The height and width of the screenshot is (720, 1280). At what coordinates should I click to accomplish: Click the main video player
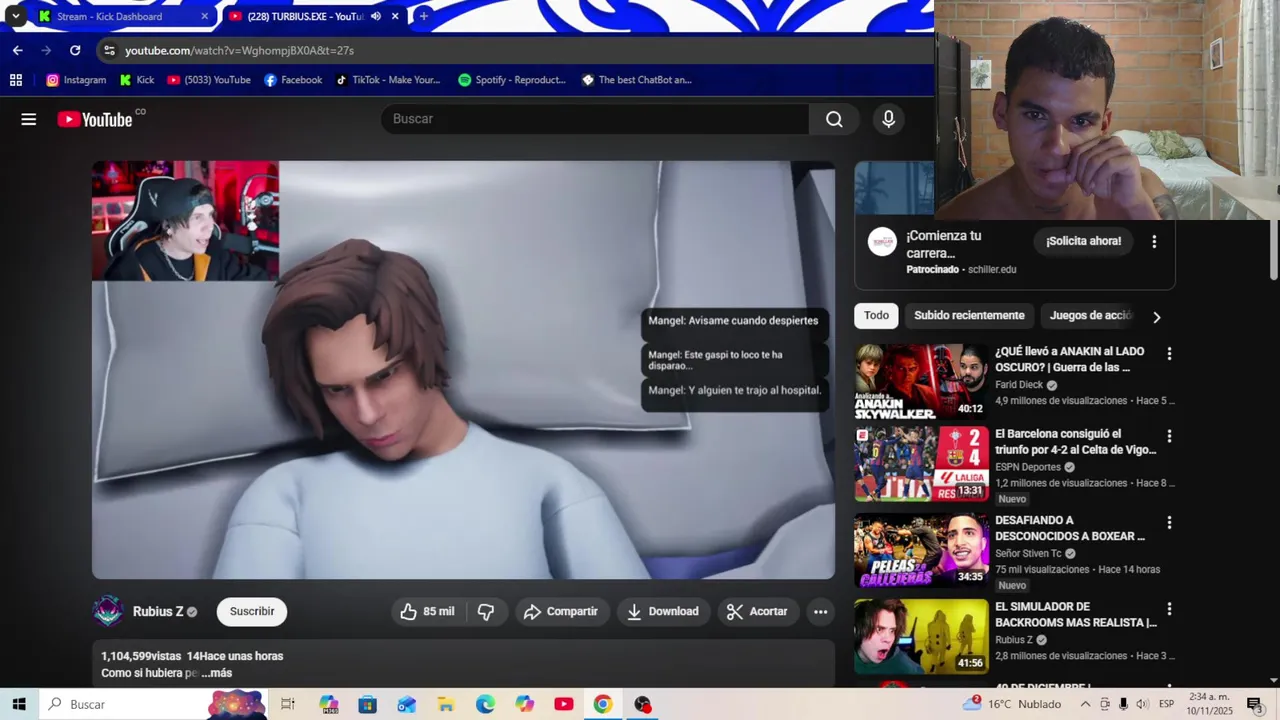point(463,370)
